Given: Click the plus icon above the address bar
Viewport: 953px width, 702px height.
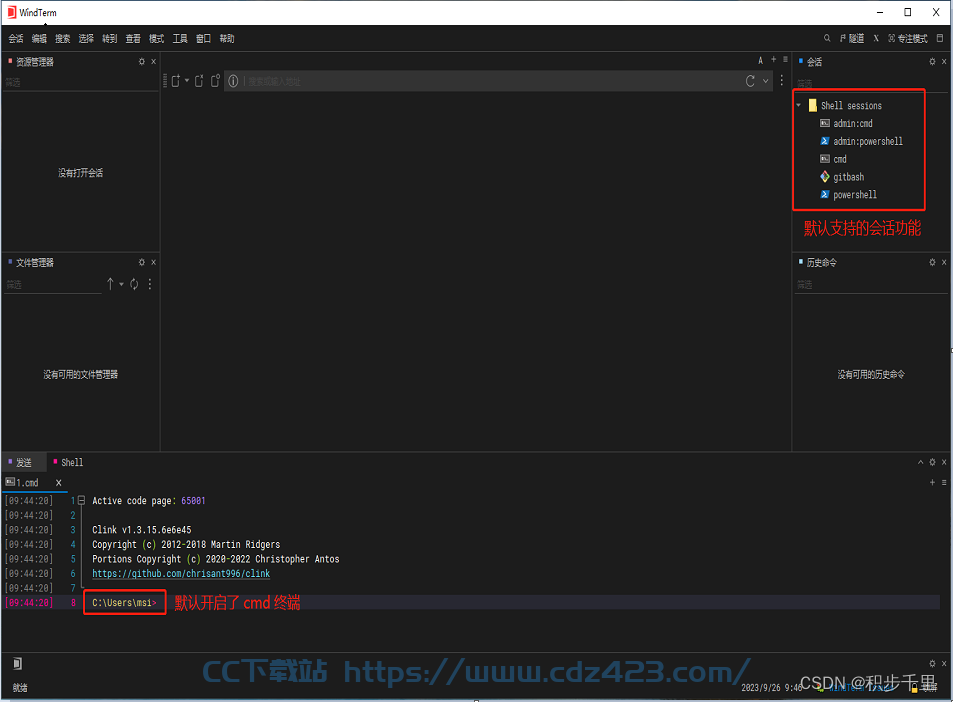Looking at the screenshot, I should point(774,60).
